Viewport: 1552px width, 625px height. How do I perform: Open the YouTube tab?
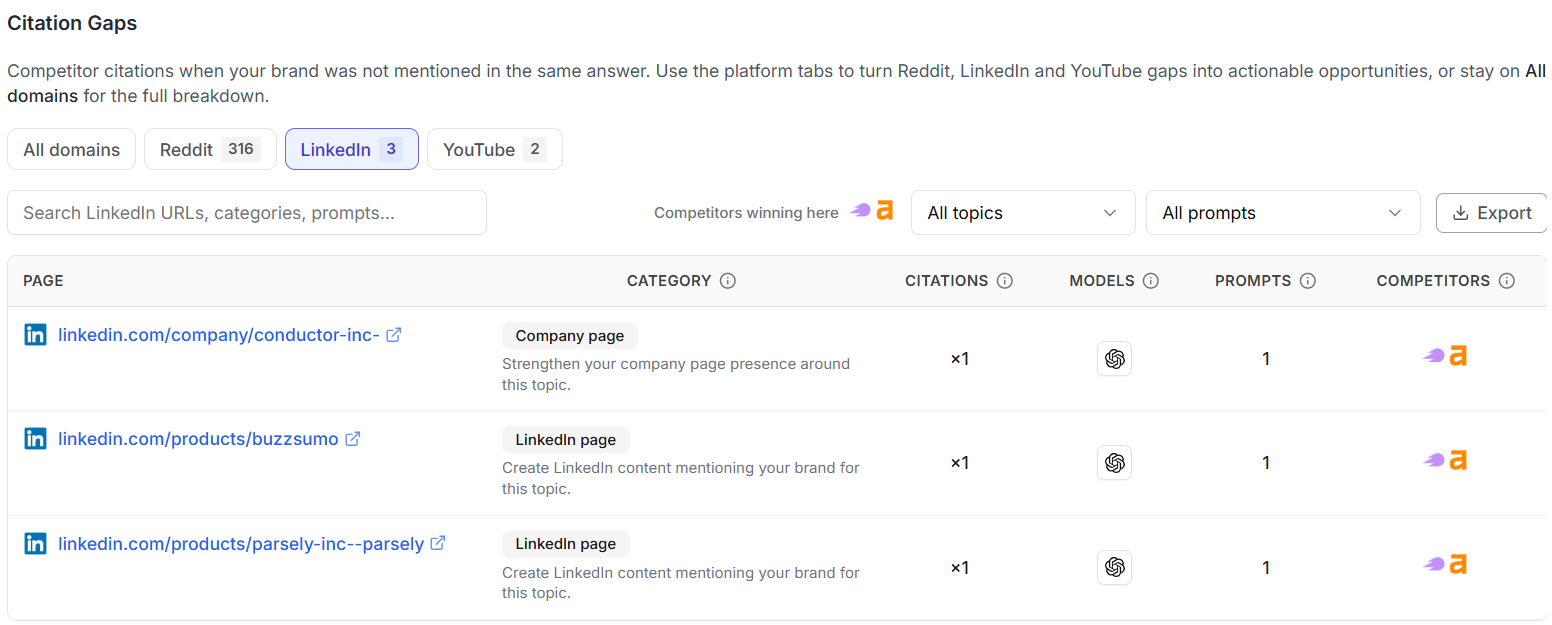tap(494, 150)
